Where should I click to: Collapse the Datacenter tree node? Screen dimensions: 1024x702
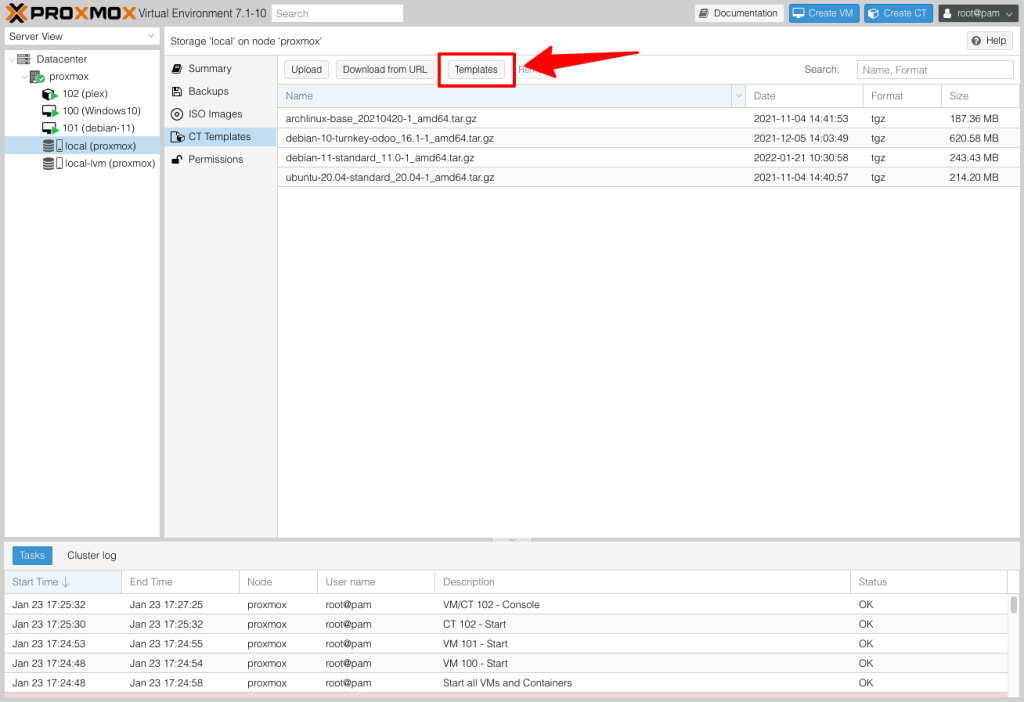(11, 59)
